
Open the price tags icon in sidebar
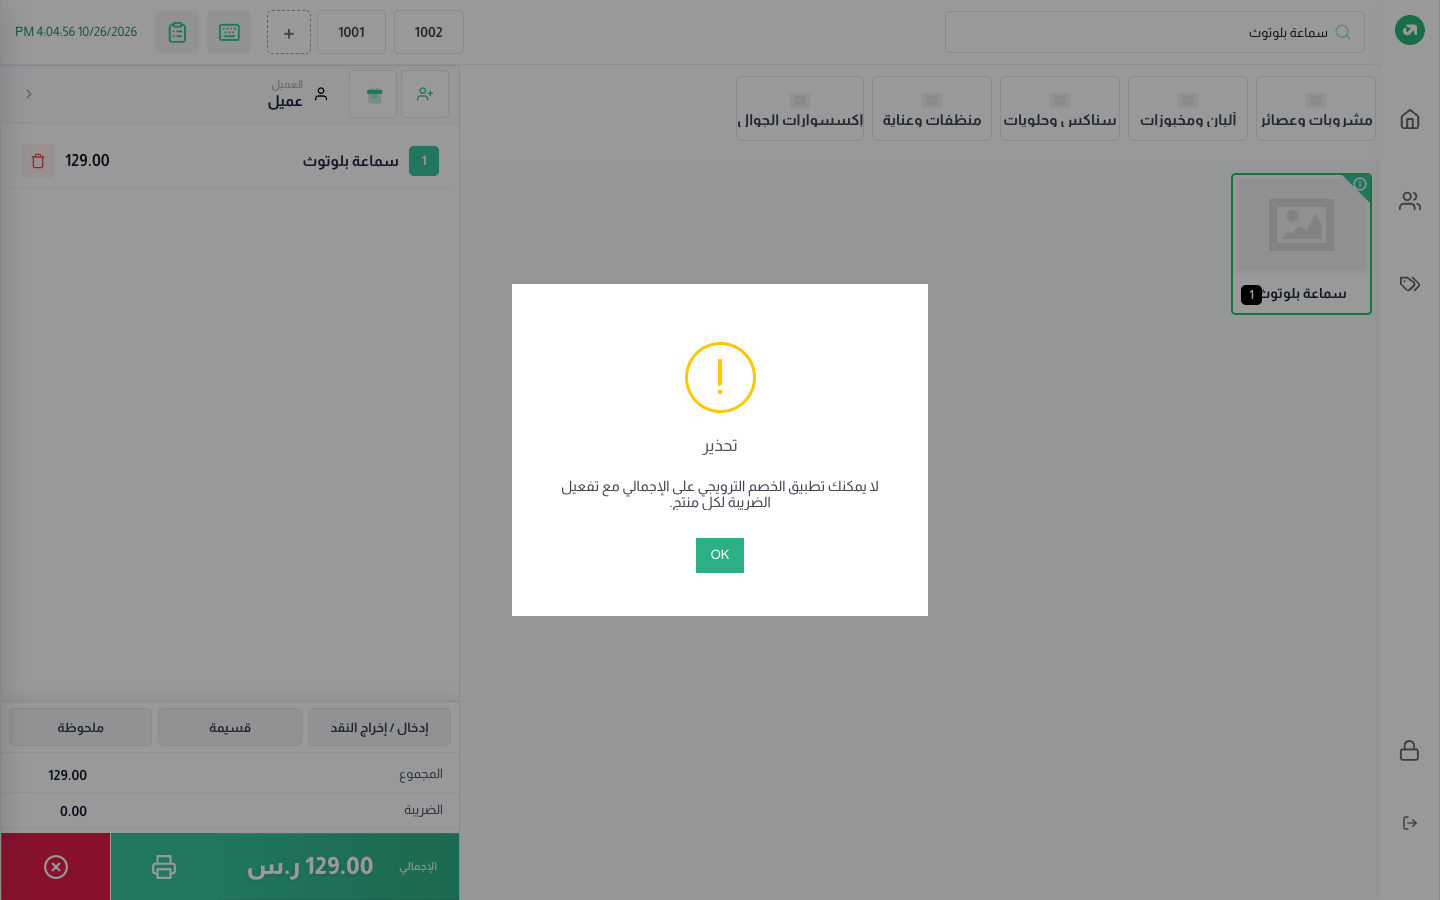[x=1410, y=284]
